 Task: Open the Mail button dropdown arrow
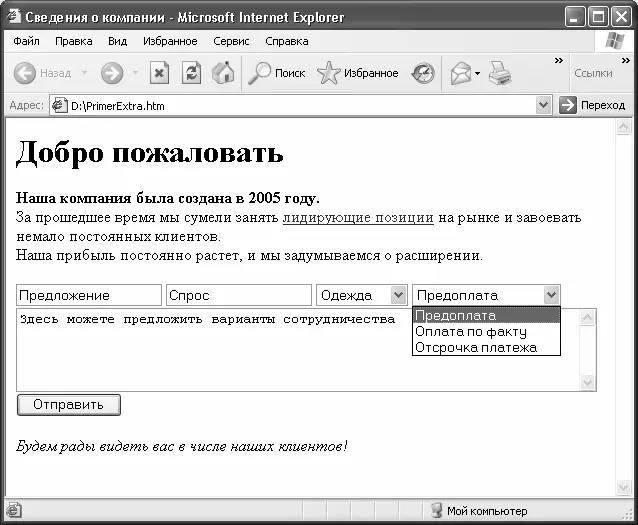pos(477,74)
